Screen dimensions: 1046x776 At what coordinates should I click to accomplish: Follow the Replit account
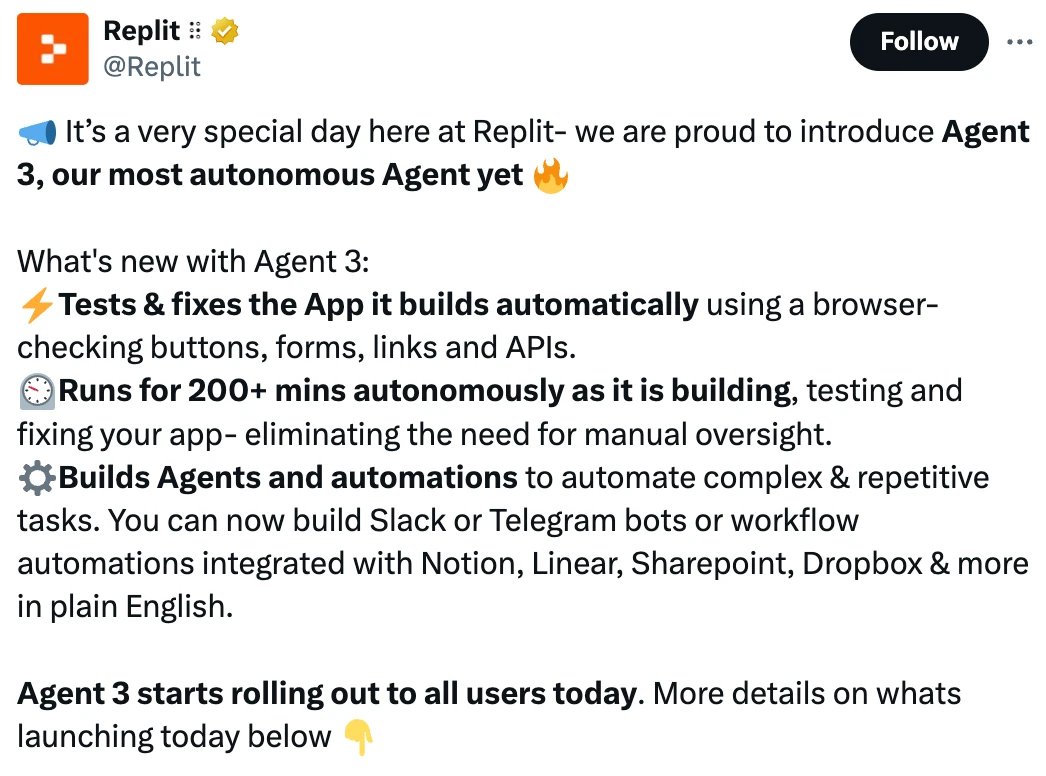[x=918, y=42]
